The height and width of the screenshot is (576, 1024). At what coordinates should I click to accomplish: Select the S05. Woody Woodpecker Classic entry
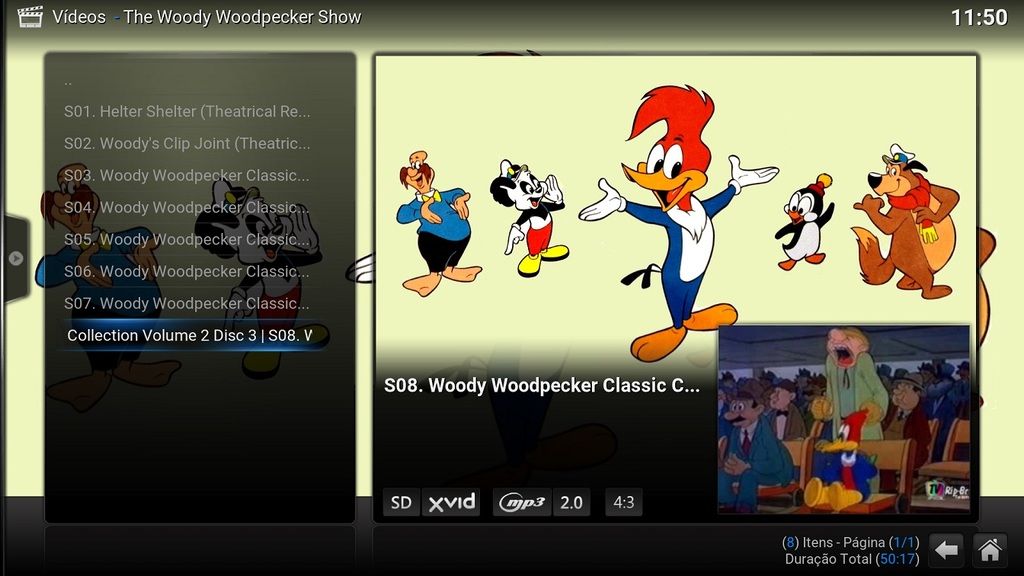[x=188, y=240]
